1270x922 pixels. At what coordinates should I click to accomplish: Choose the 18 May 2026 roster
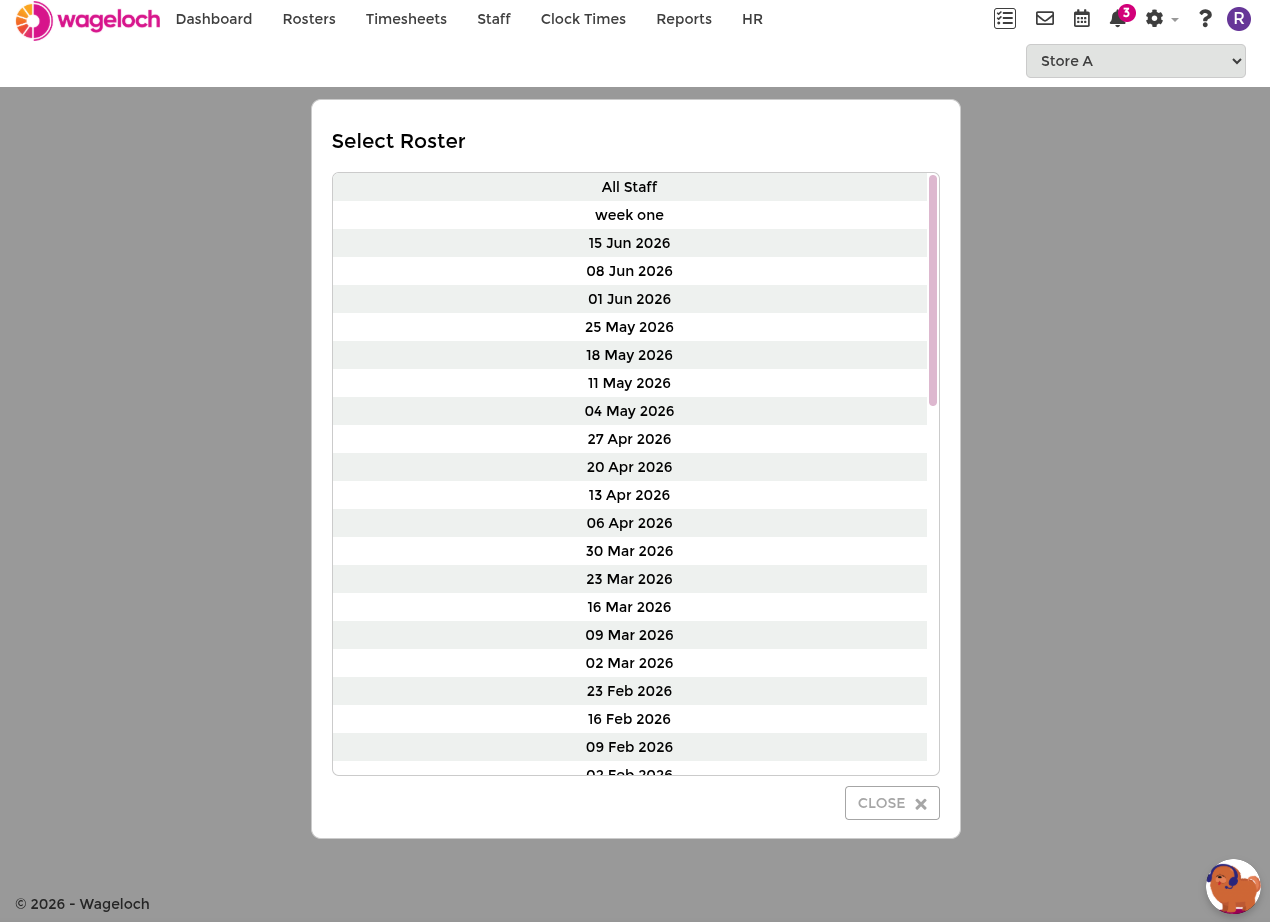[x=630, y=355]
